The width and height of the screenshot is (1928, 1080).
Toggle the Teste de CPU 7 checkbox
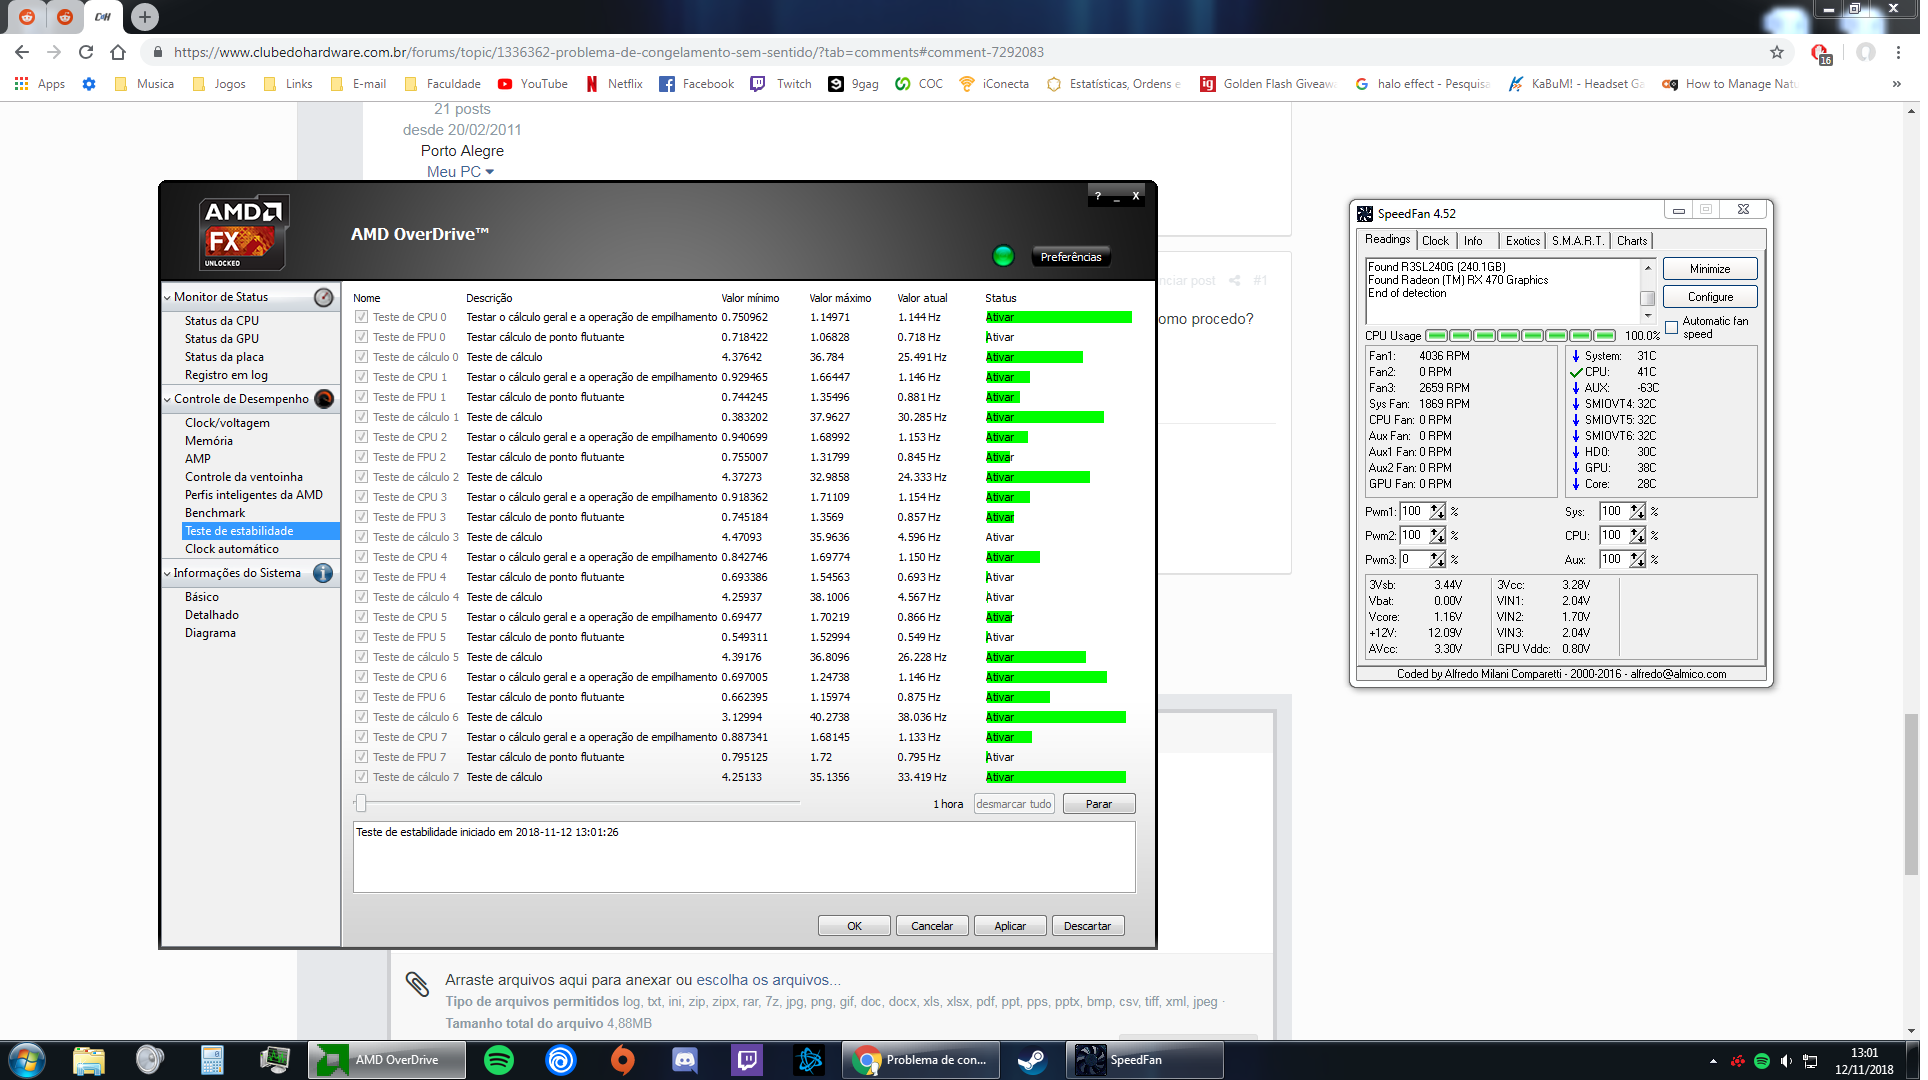click(x=361, y=737)
